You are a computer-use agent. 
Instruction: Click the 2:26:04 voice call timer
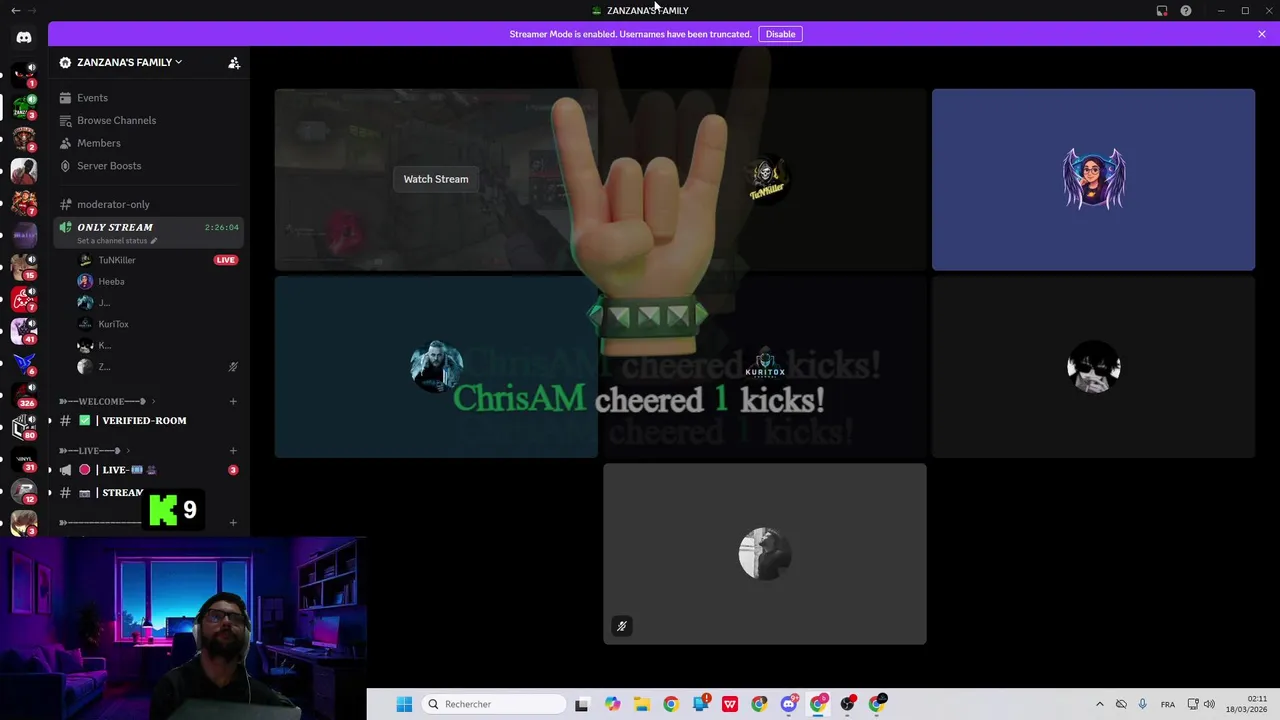(222, 227)
